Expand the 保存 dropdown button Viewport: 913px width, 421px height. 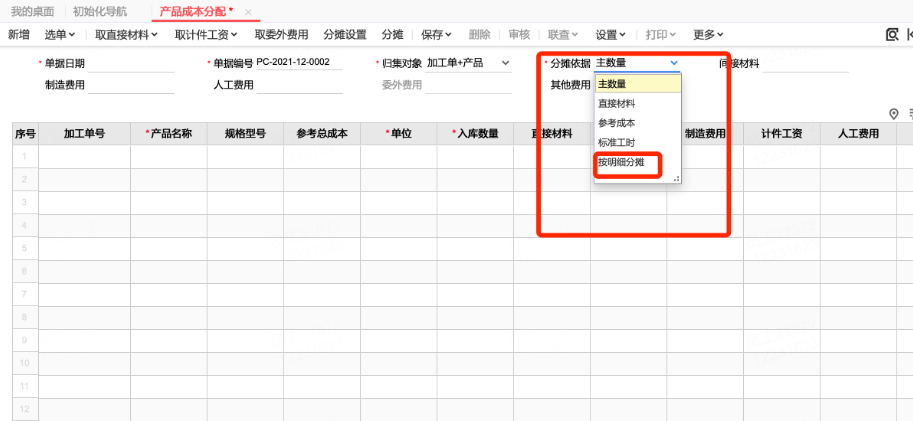[436, 35]
